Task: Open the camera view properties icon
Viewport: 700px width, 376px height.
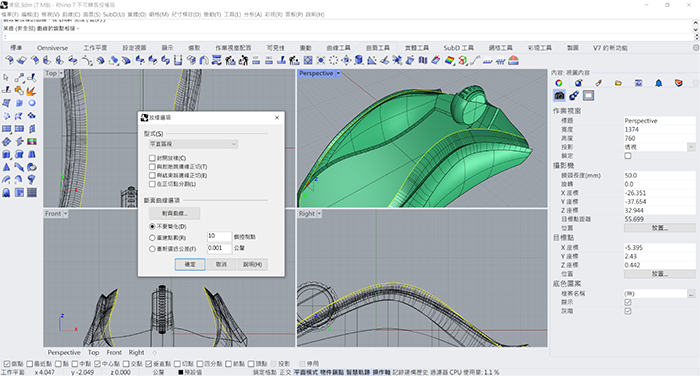Action: pos(559,95)
